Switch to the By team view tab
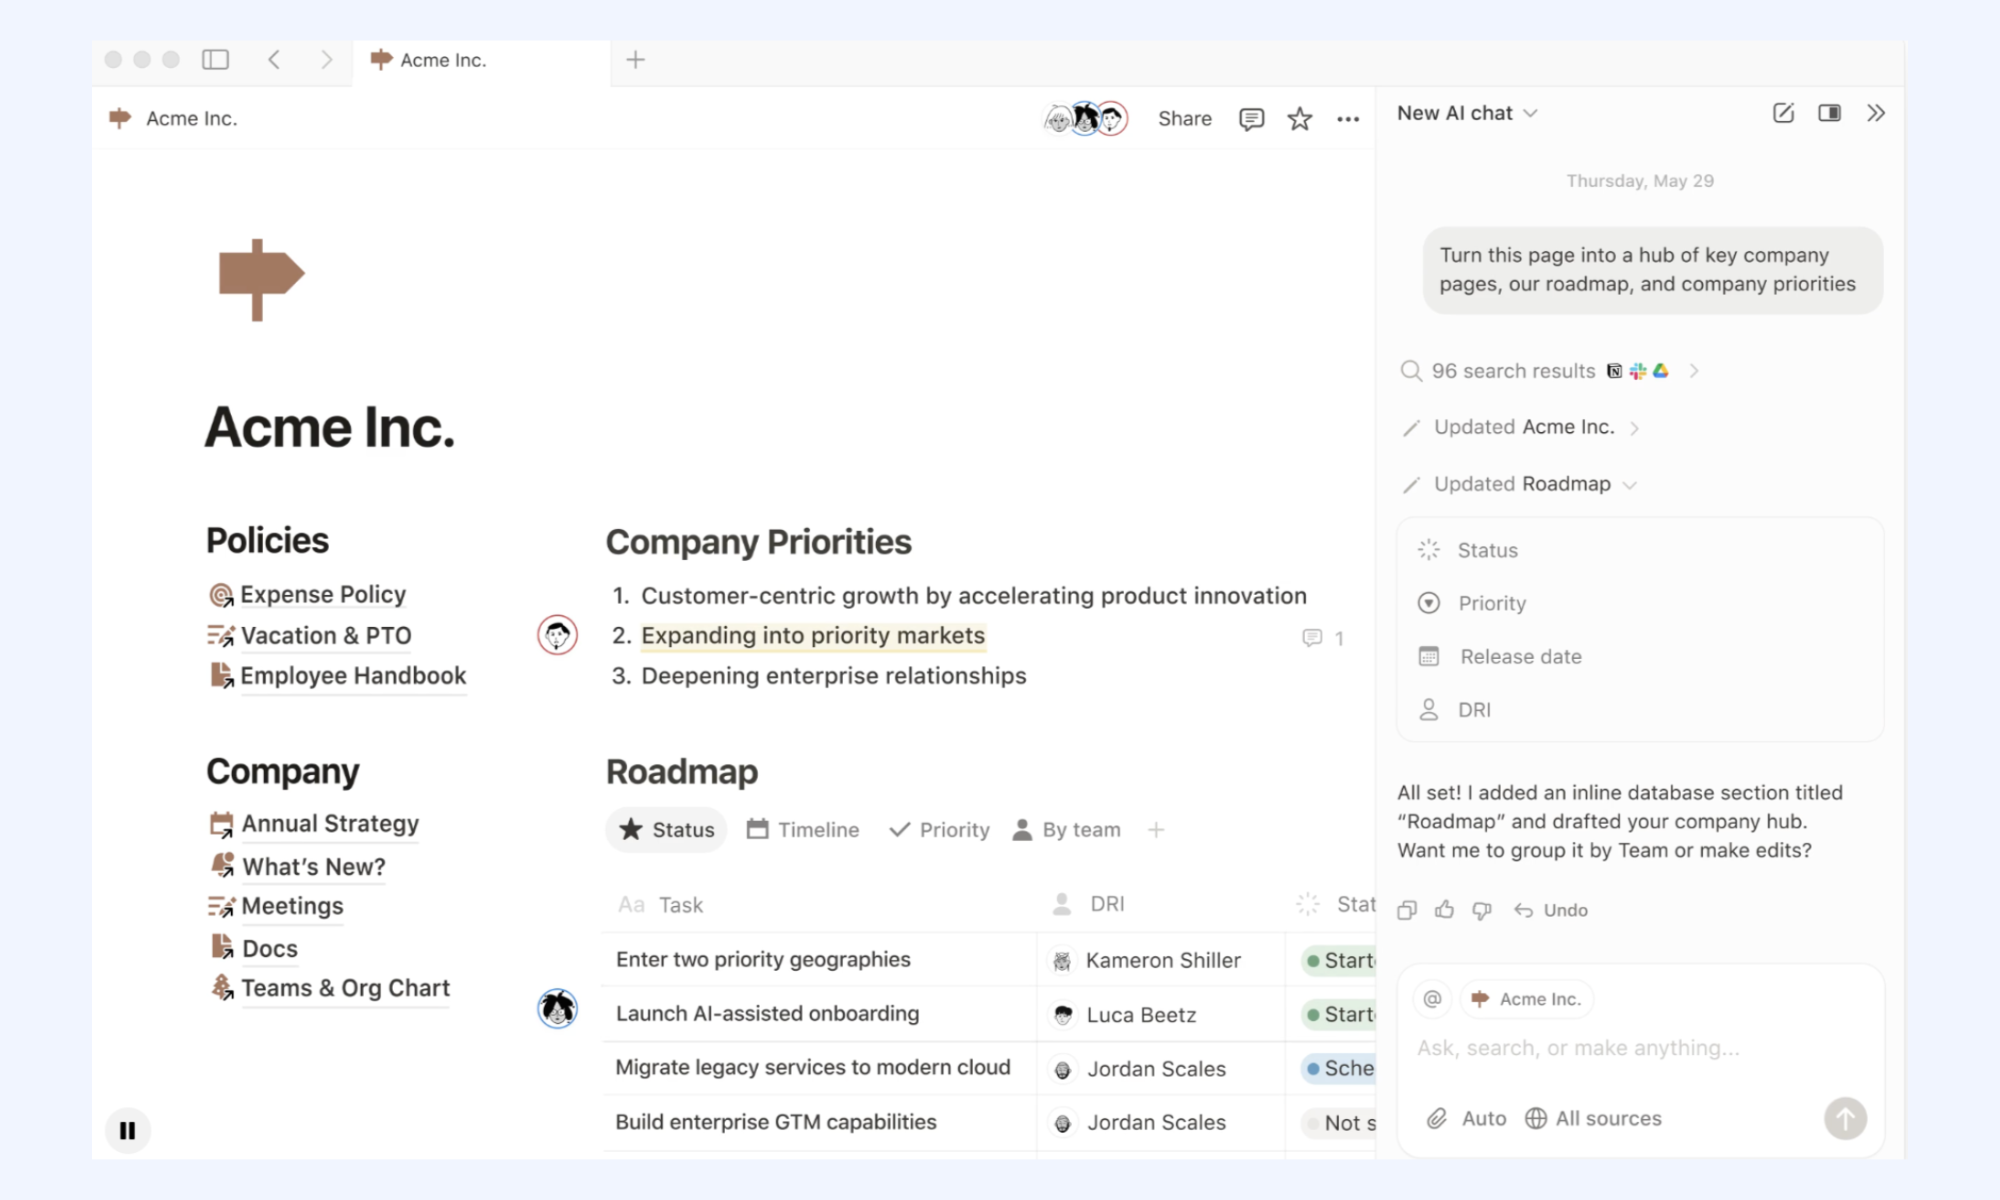The height and width of the screenshot is (1200, 2000). pyautogui.click(x=1066, y=830)
